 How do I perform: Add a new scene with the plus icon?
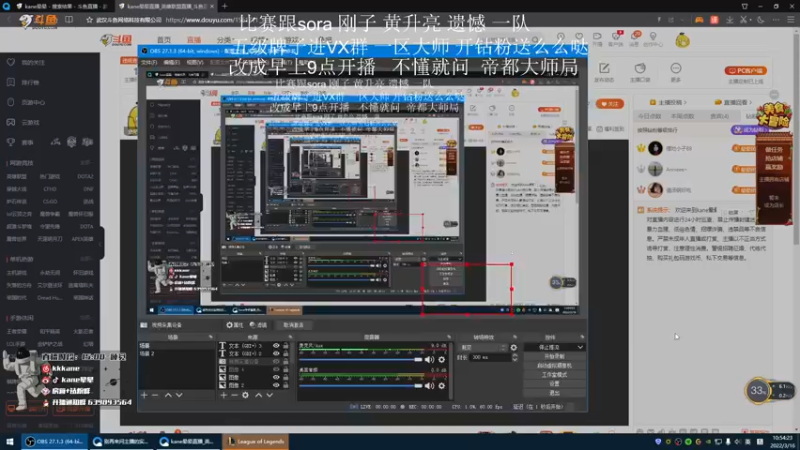[144, 395]
